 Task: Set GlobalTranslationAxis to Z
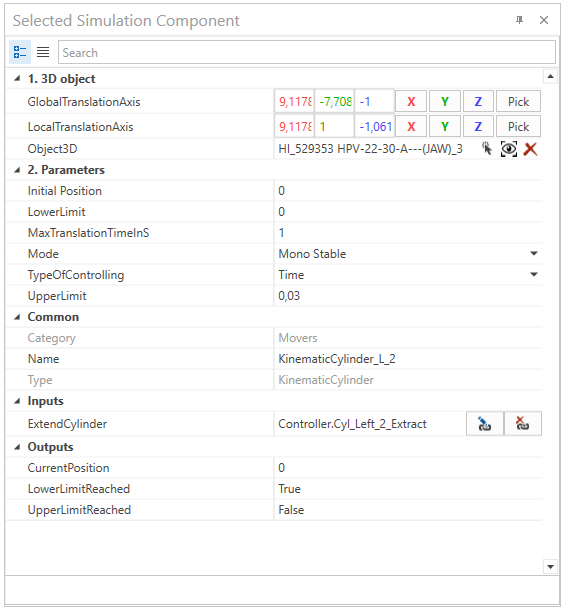[x=478, y=102]
